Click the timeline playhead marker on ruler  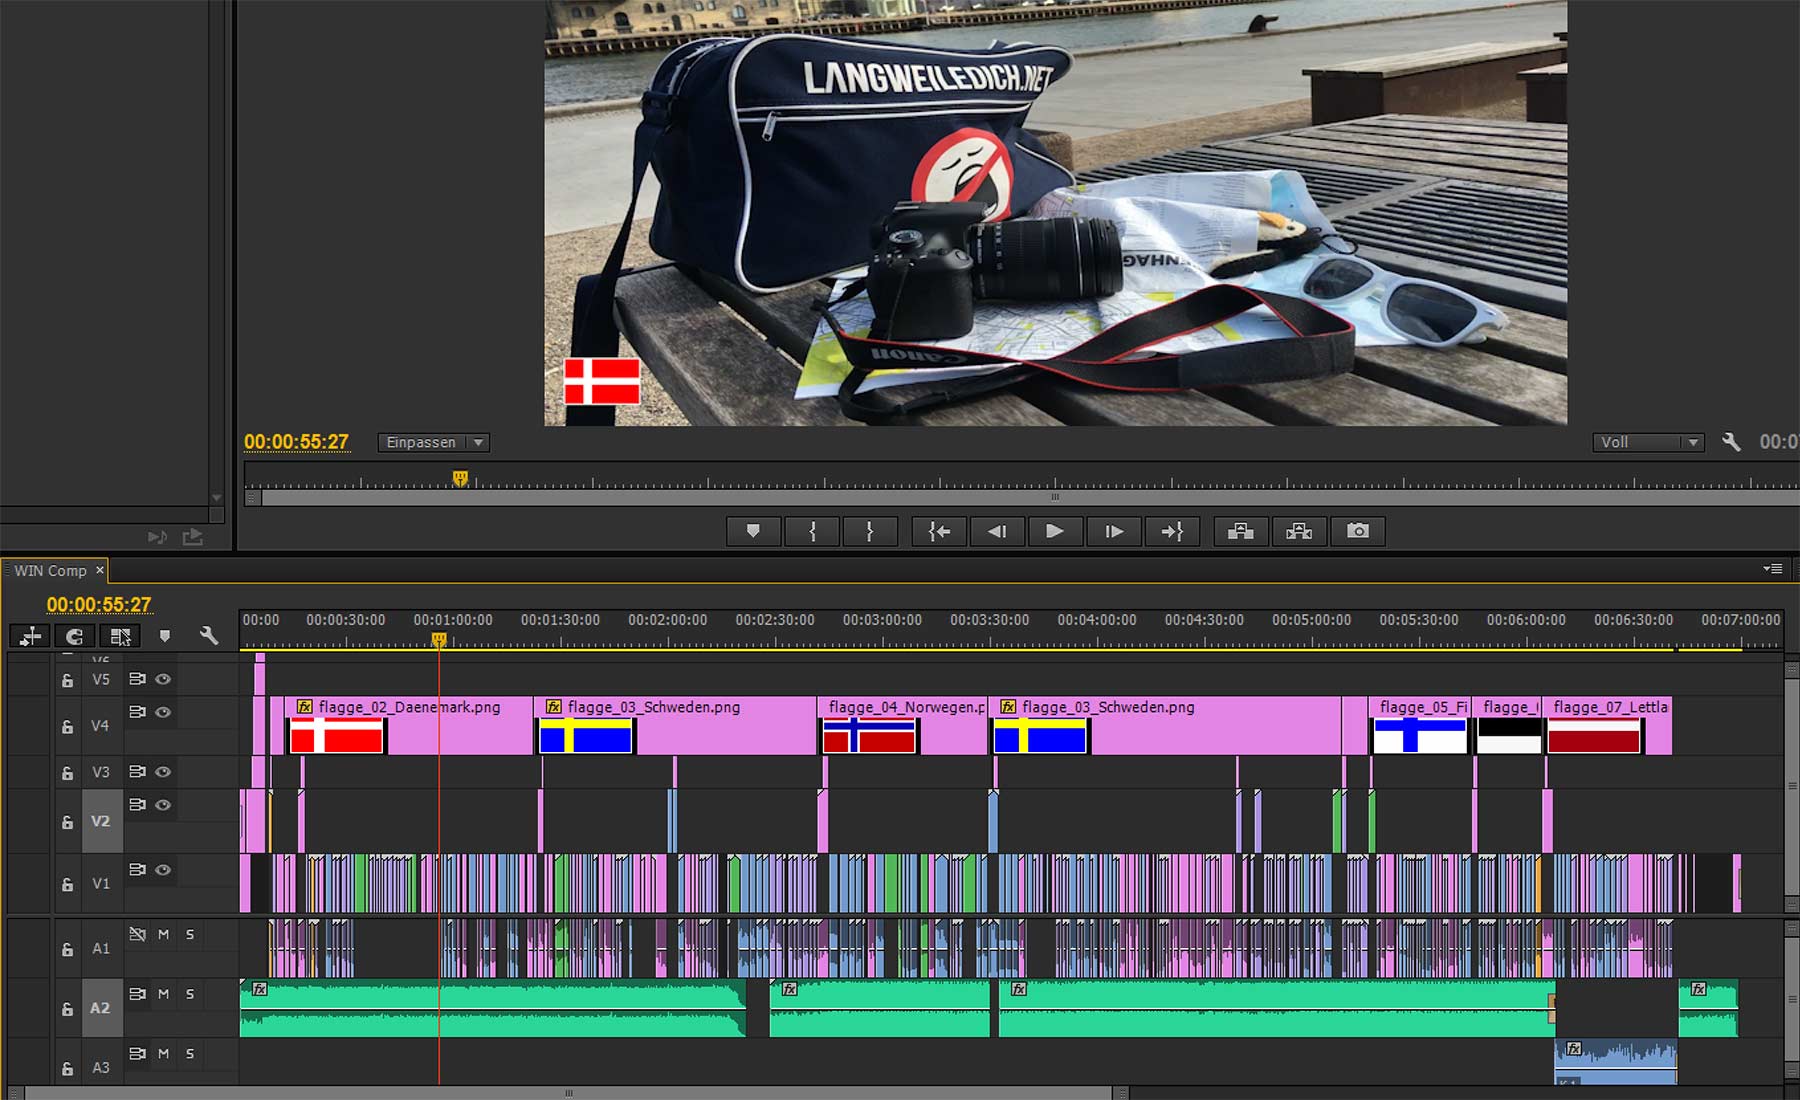pyautogui.click(x=438, y=638)
